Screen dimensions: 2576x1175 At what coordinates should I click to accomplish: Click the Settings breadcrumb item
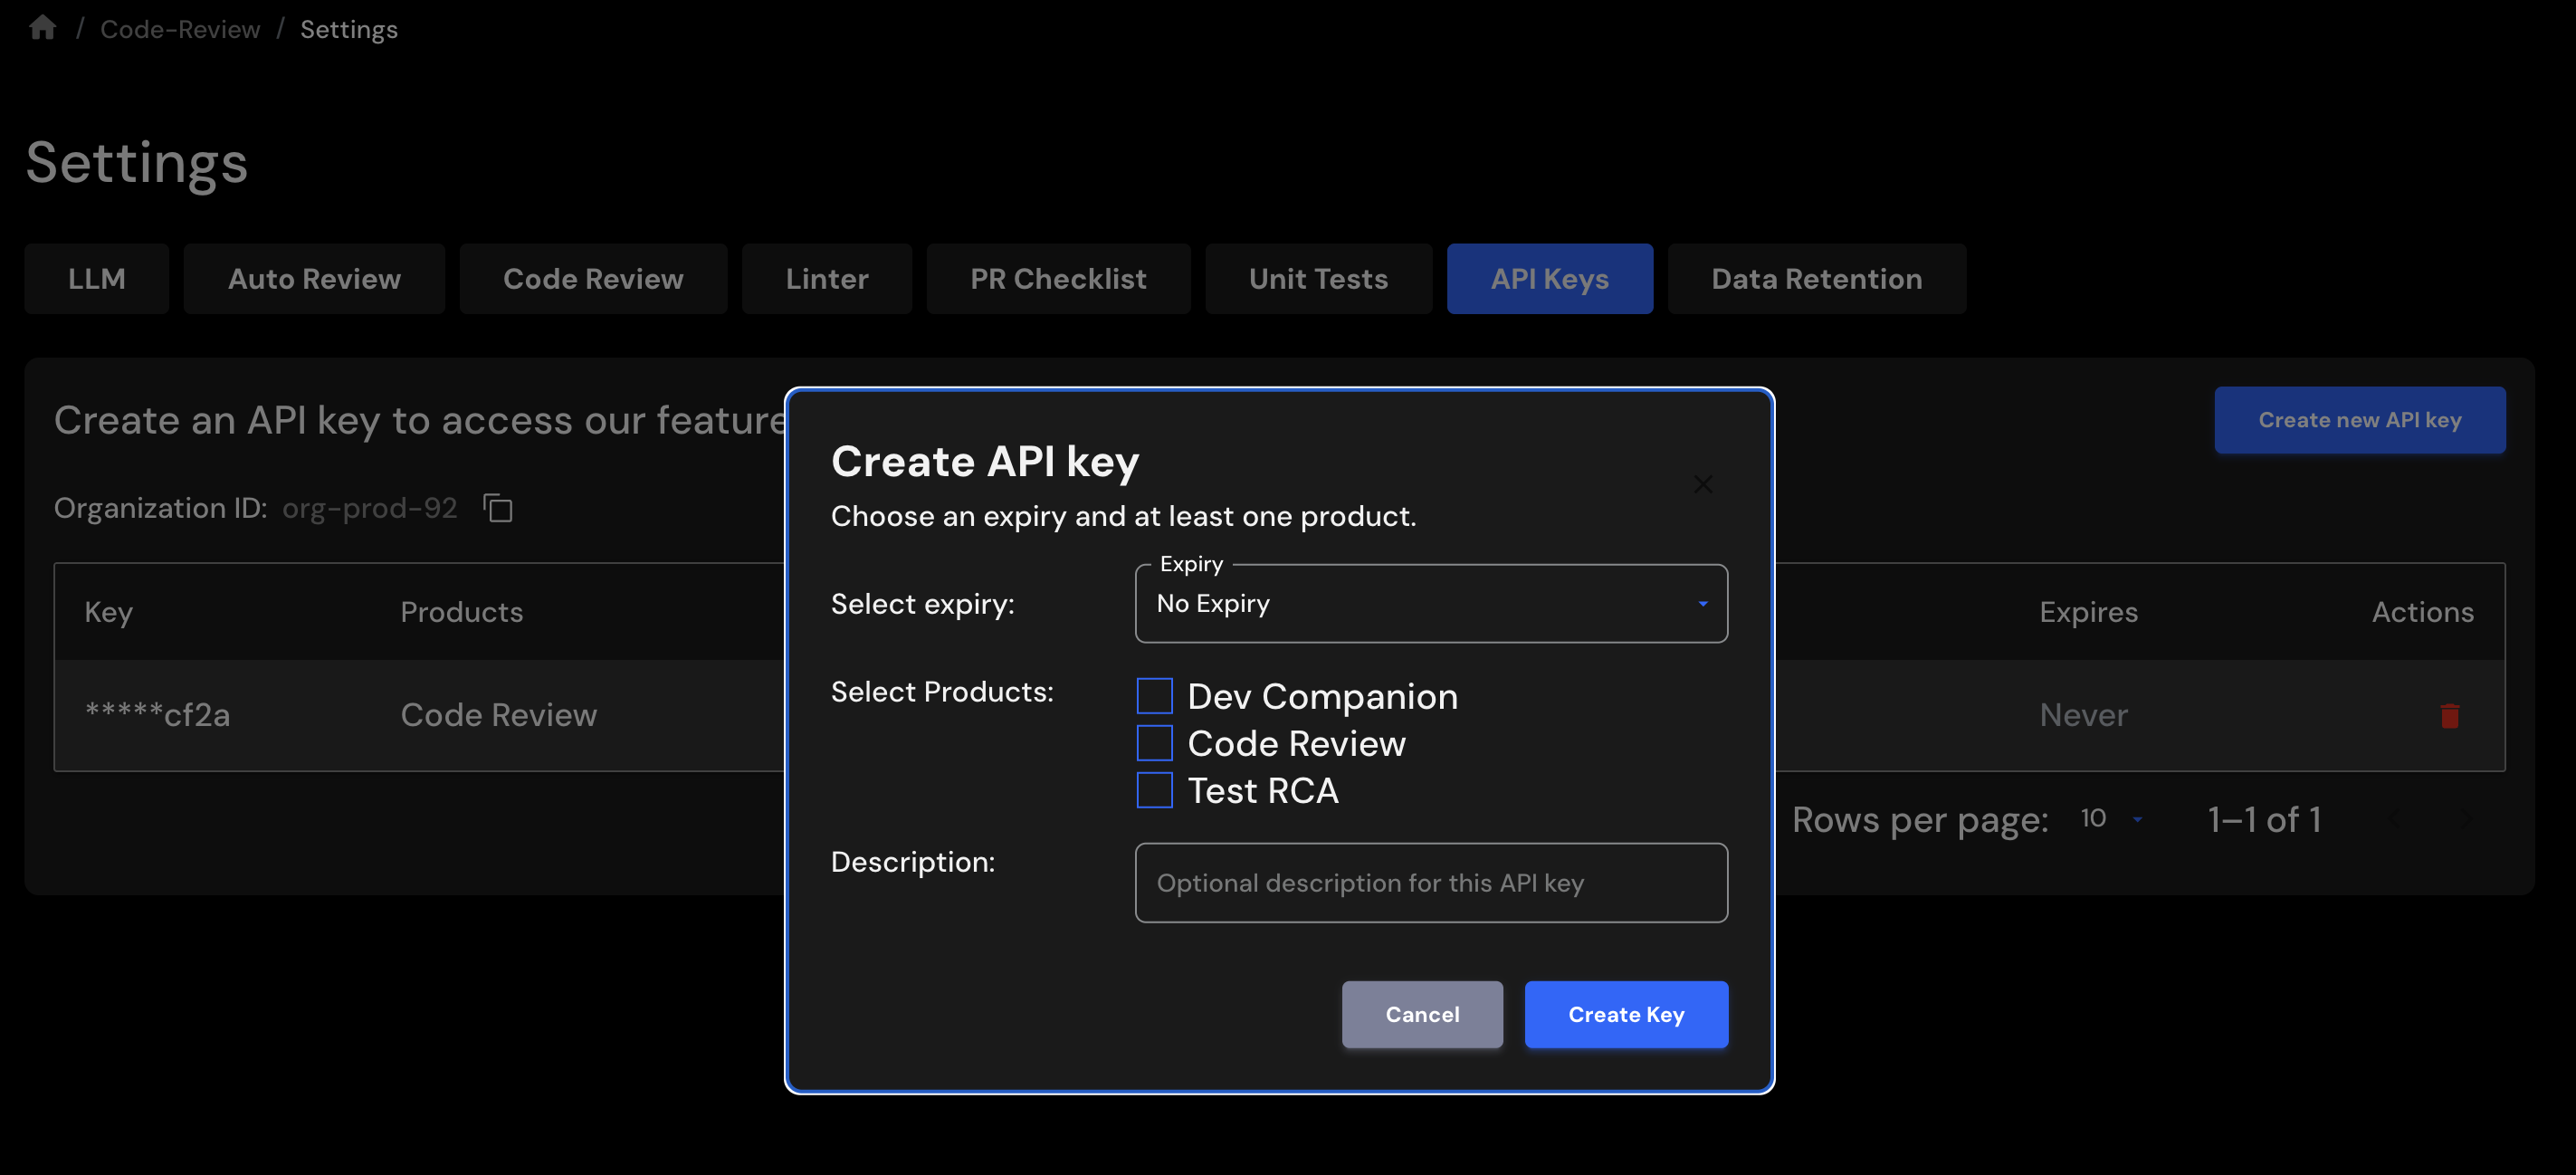coord(349,29)
